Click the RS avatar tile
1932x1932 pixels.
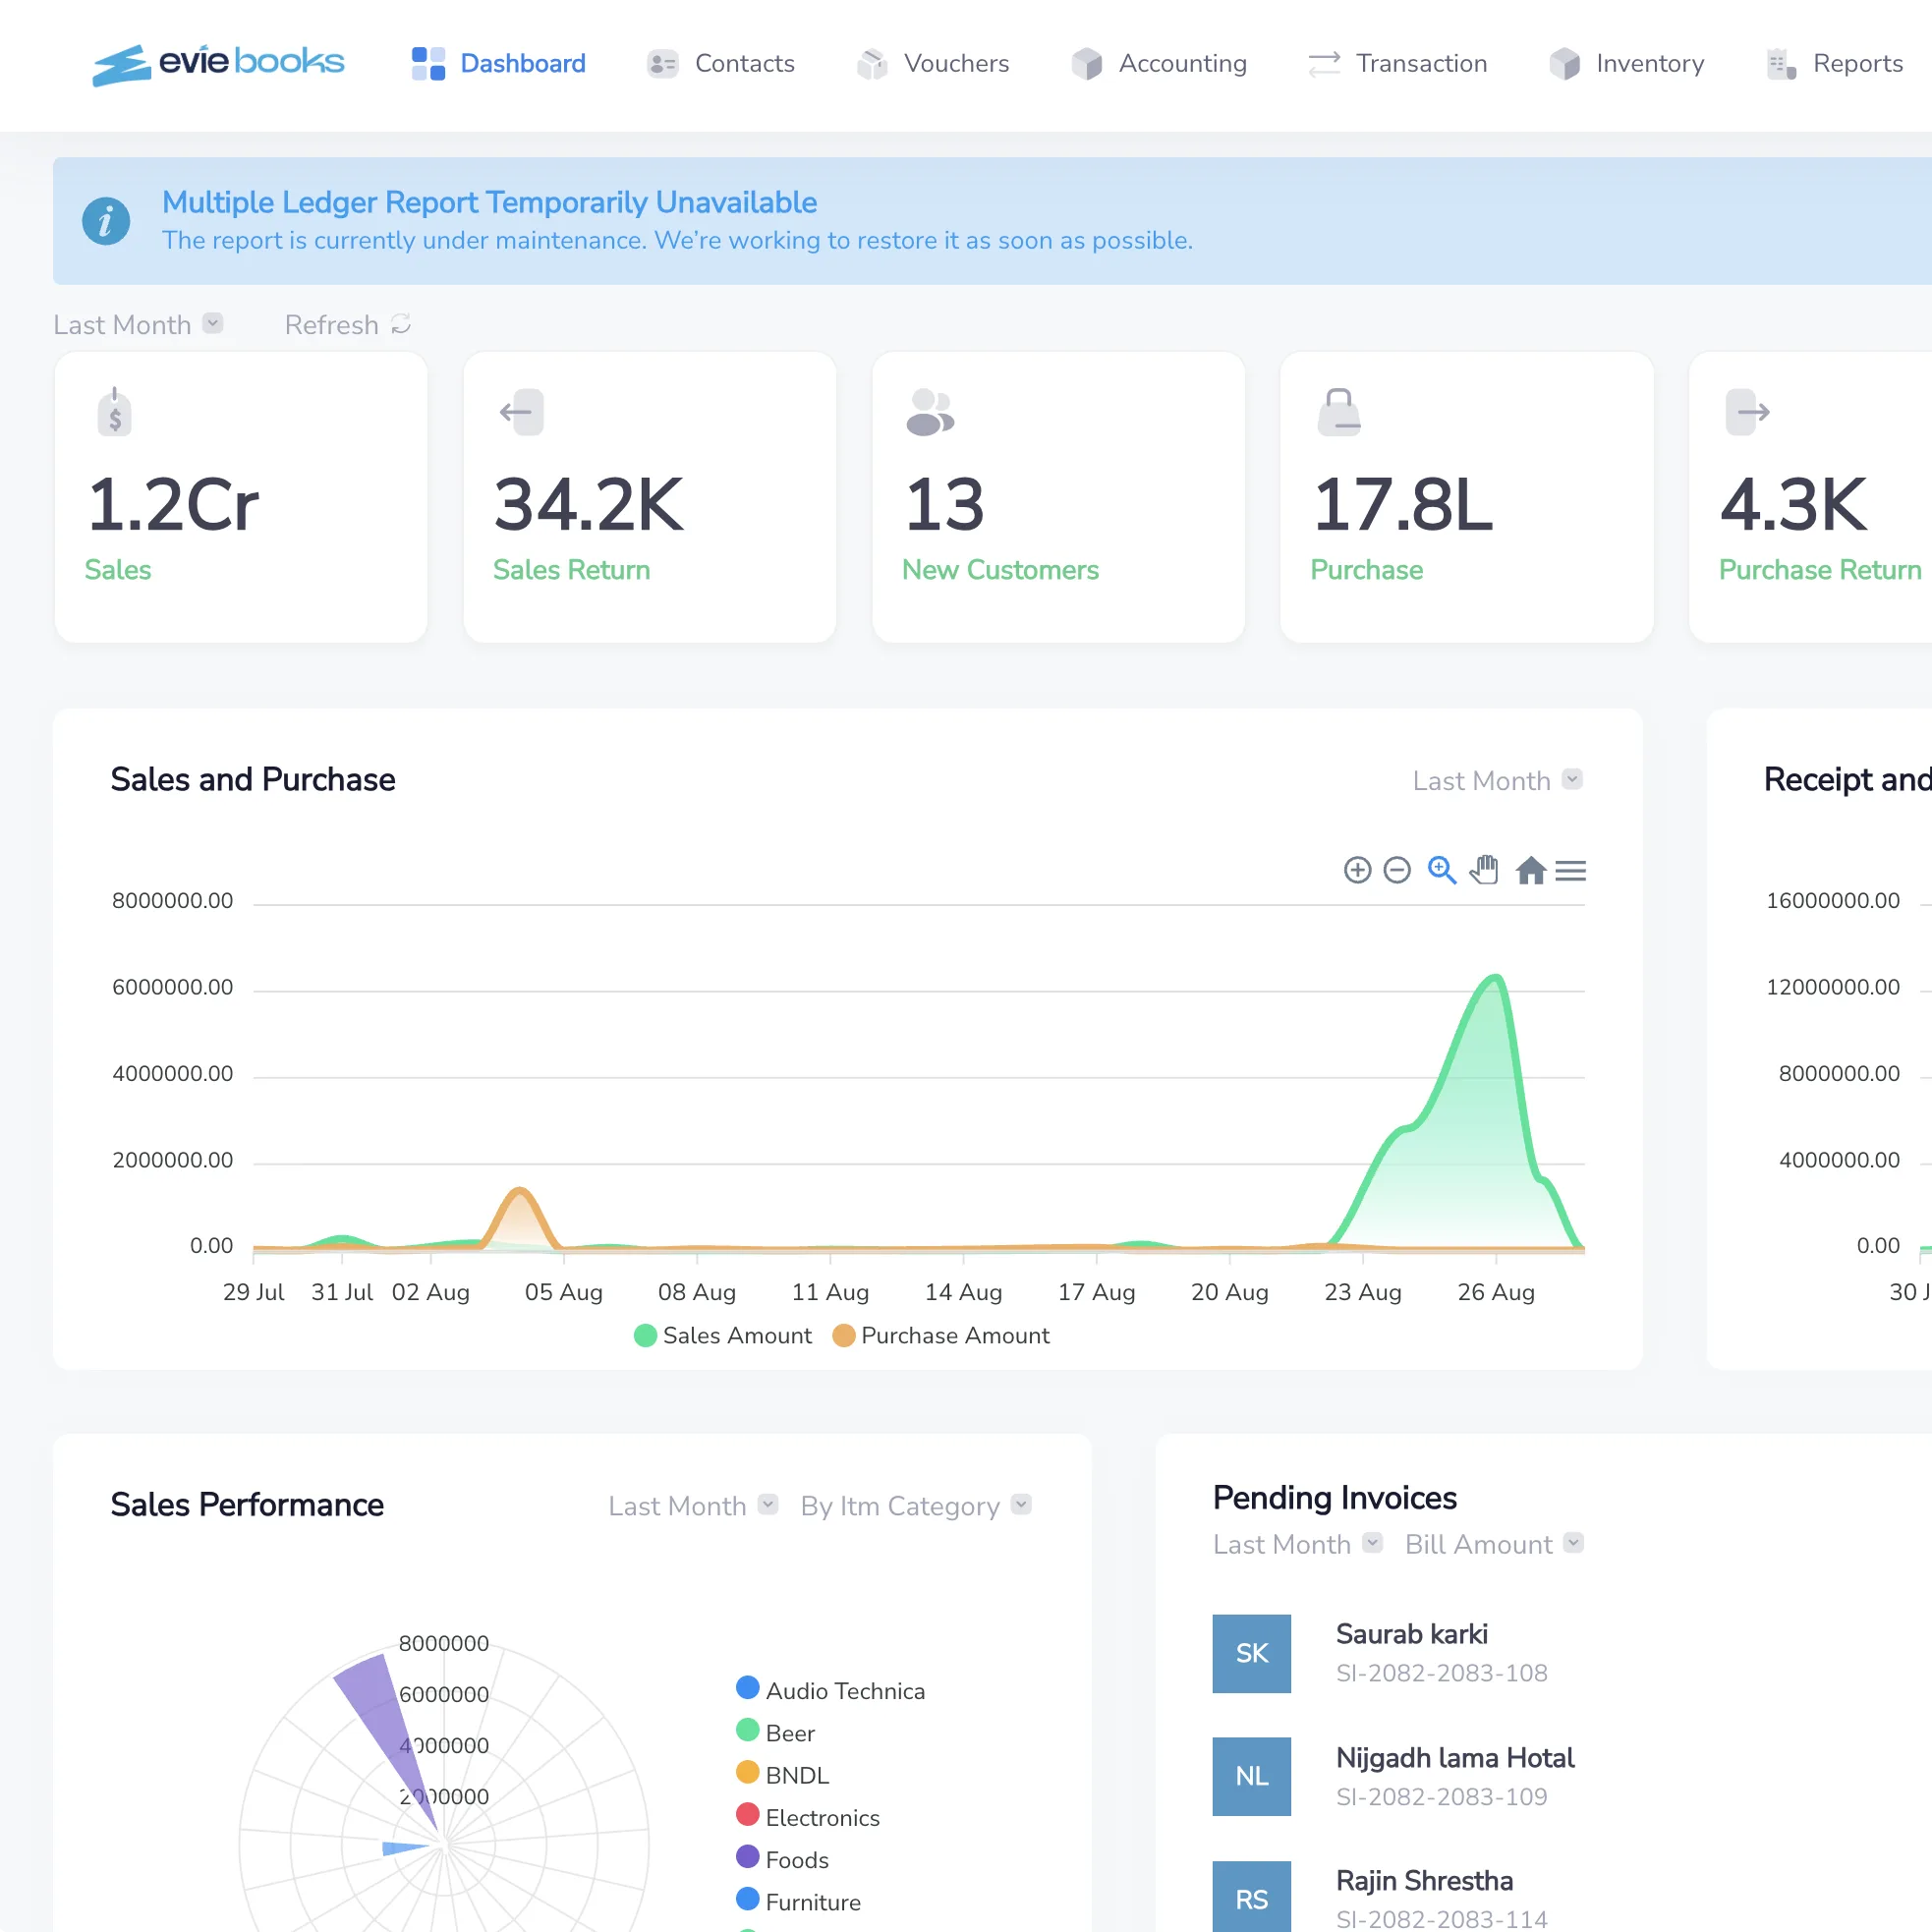[1251, 1897]
